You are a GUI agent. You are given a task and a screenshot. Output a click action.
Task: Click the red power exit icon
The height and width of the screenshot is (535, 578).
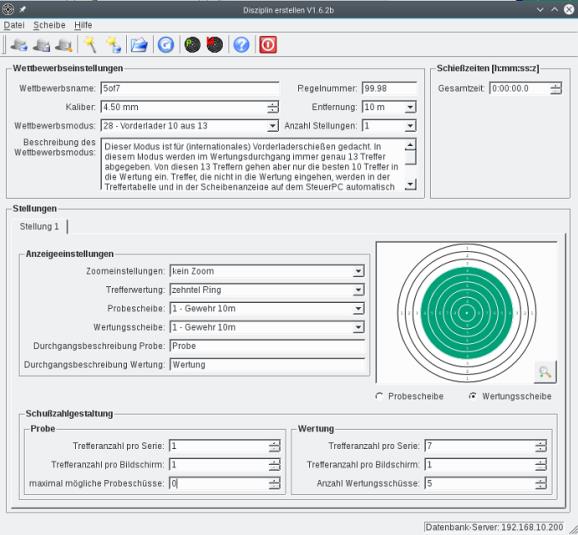[x=268, y=45]
